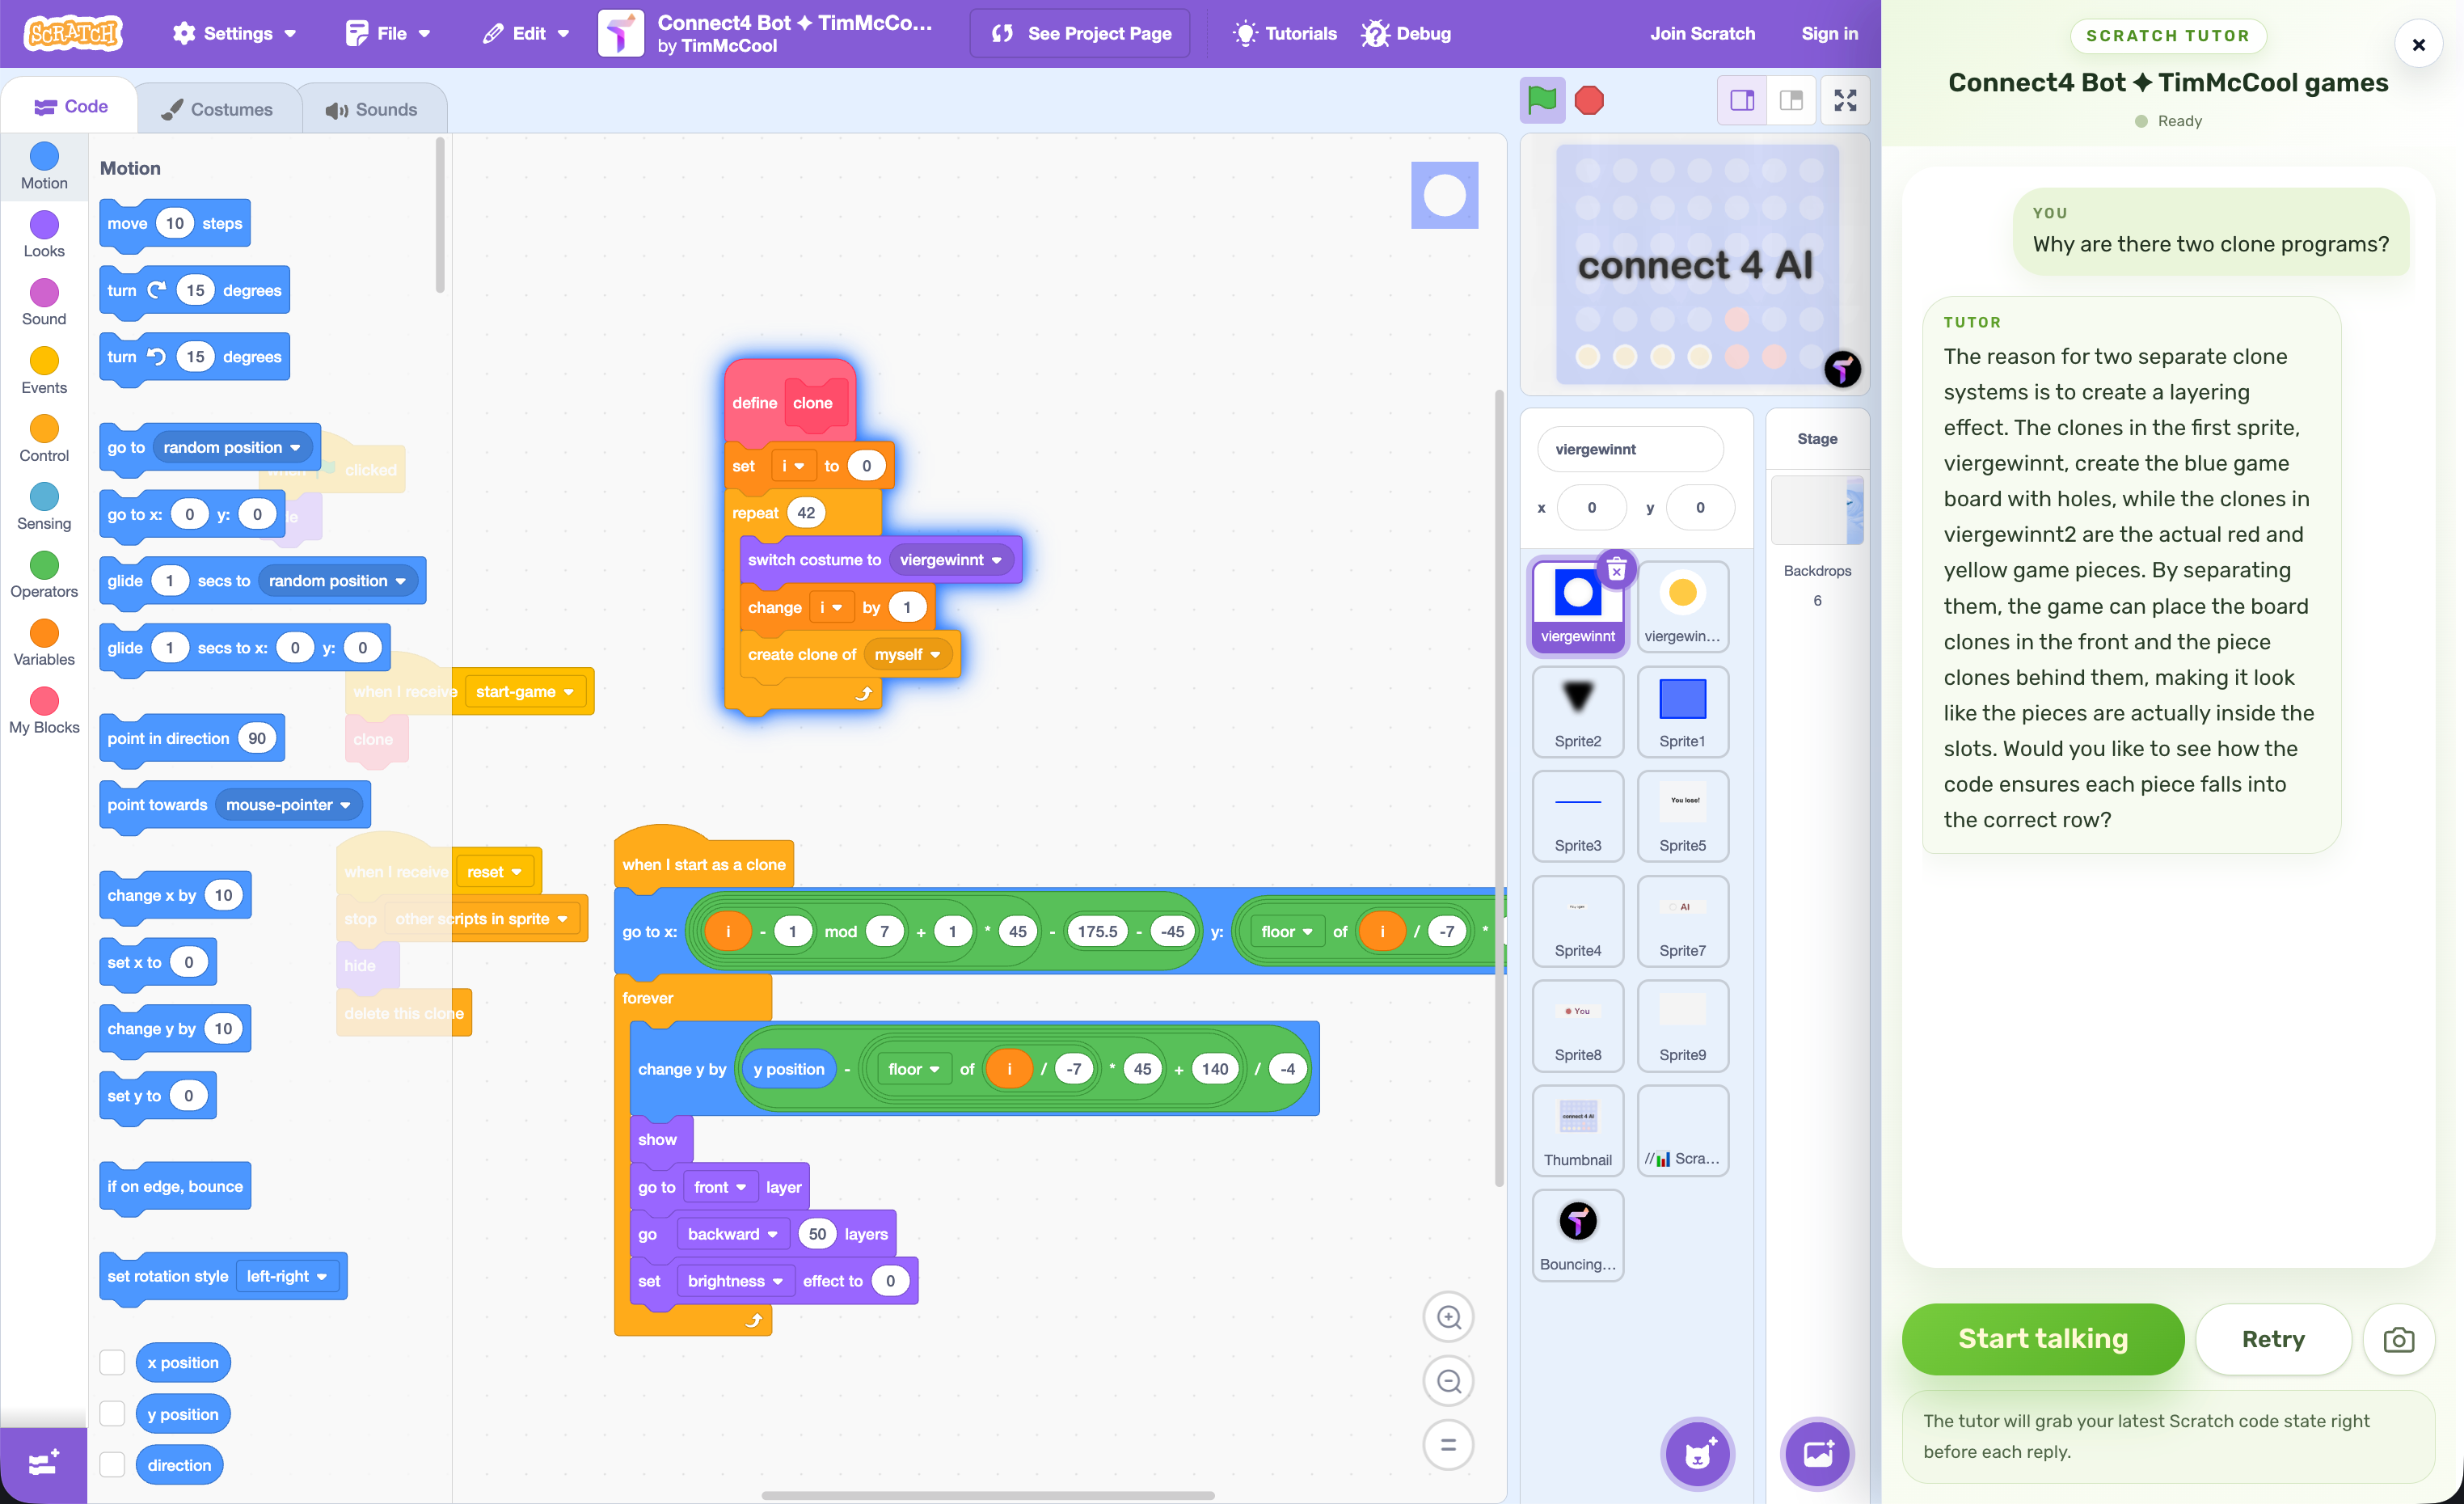Image resolution: width=2464 pixels, height=1504 pixels.
Task: Enable the y position reporter checkbox
Action: 112,1414
